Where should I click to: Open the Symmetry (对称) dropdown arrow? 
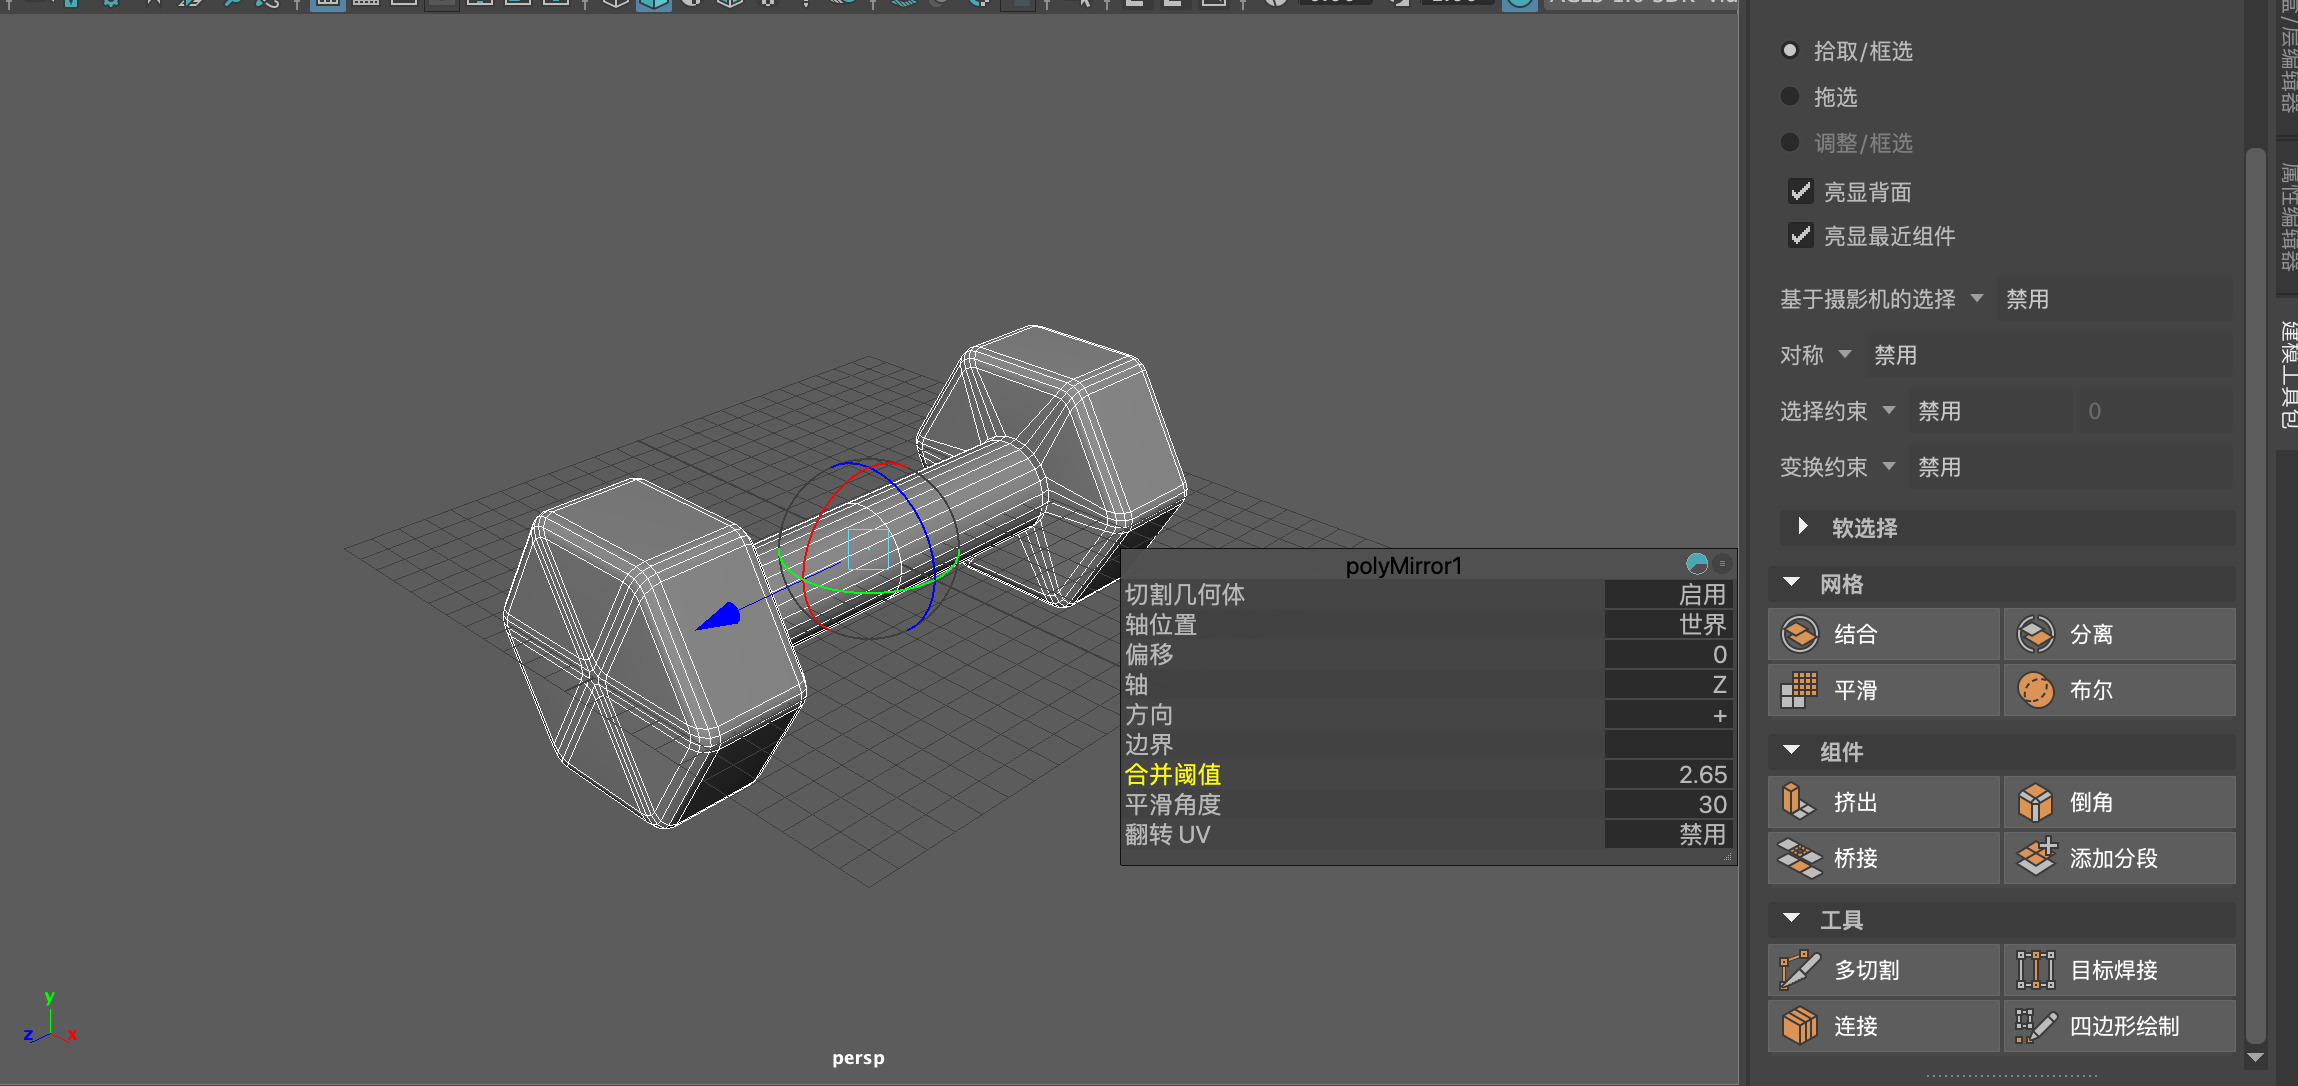[1845, 355]
